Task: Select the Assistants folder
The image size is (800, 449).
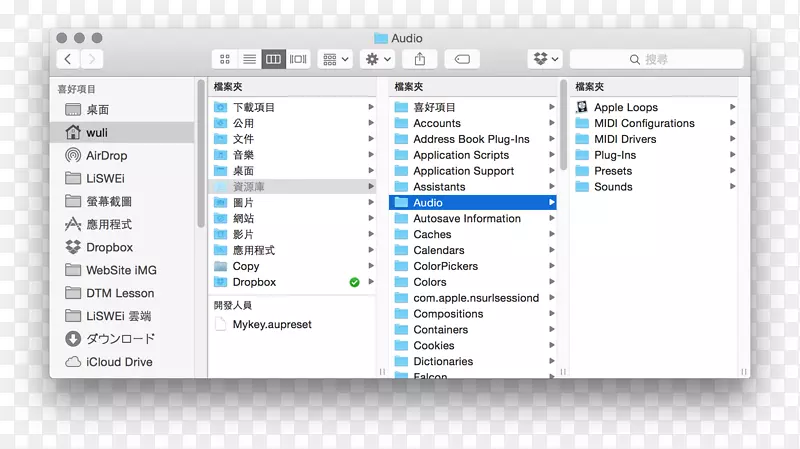Action: coord(472,187)
